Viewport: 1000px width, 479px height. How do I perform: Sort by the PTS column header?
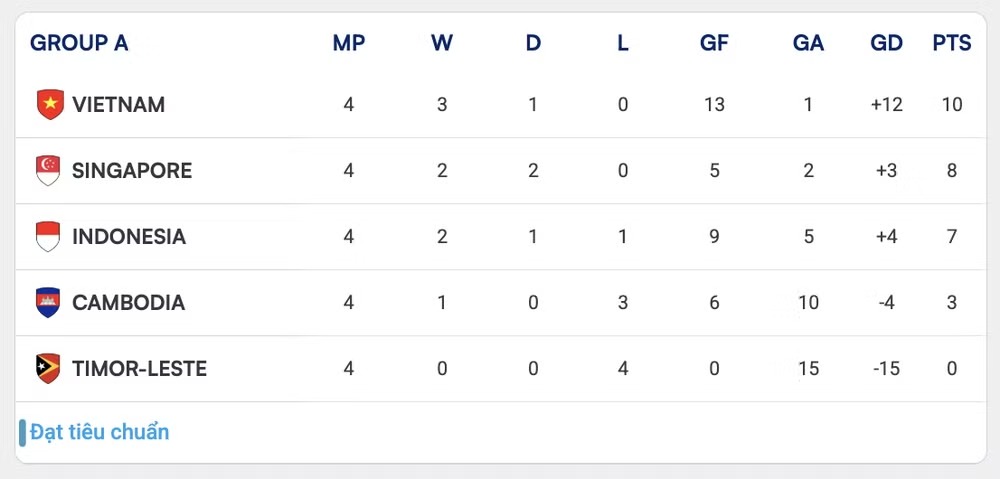click(952, 43)
